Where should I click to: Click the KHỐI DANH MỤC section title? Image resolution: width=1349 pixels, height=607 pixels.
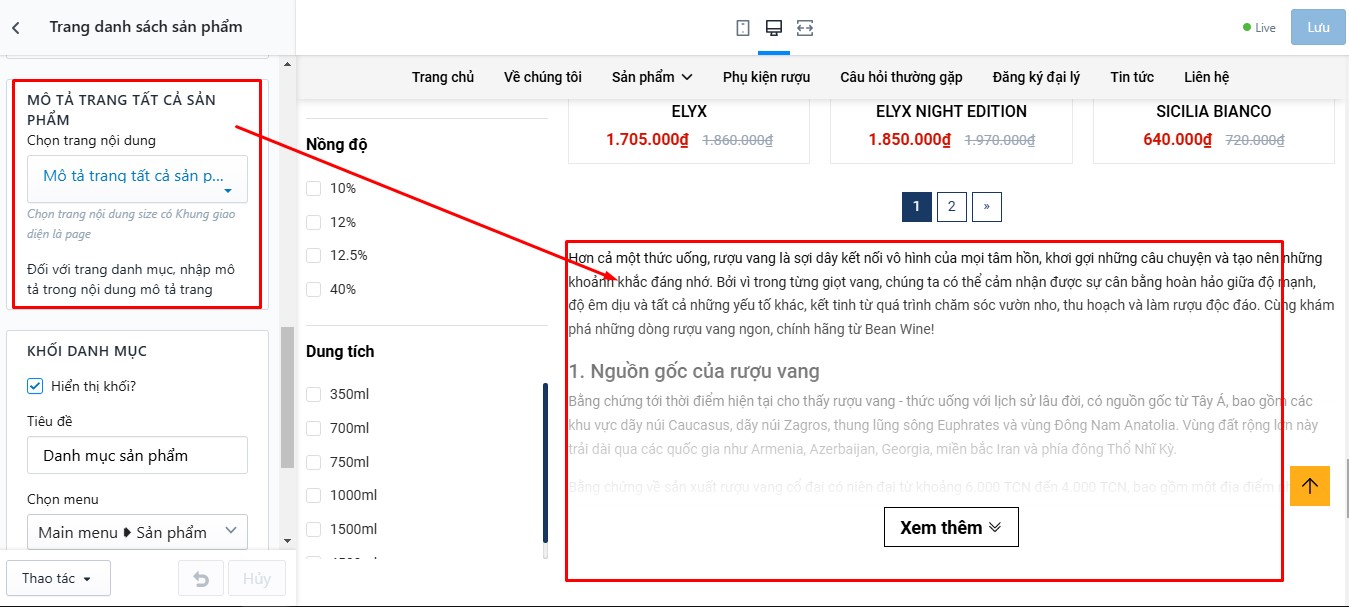(x=87, y=351)
